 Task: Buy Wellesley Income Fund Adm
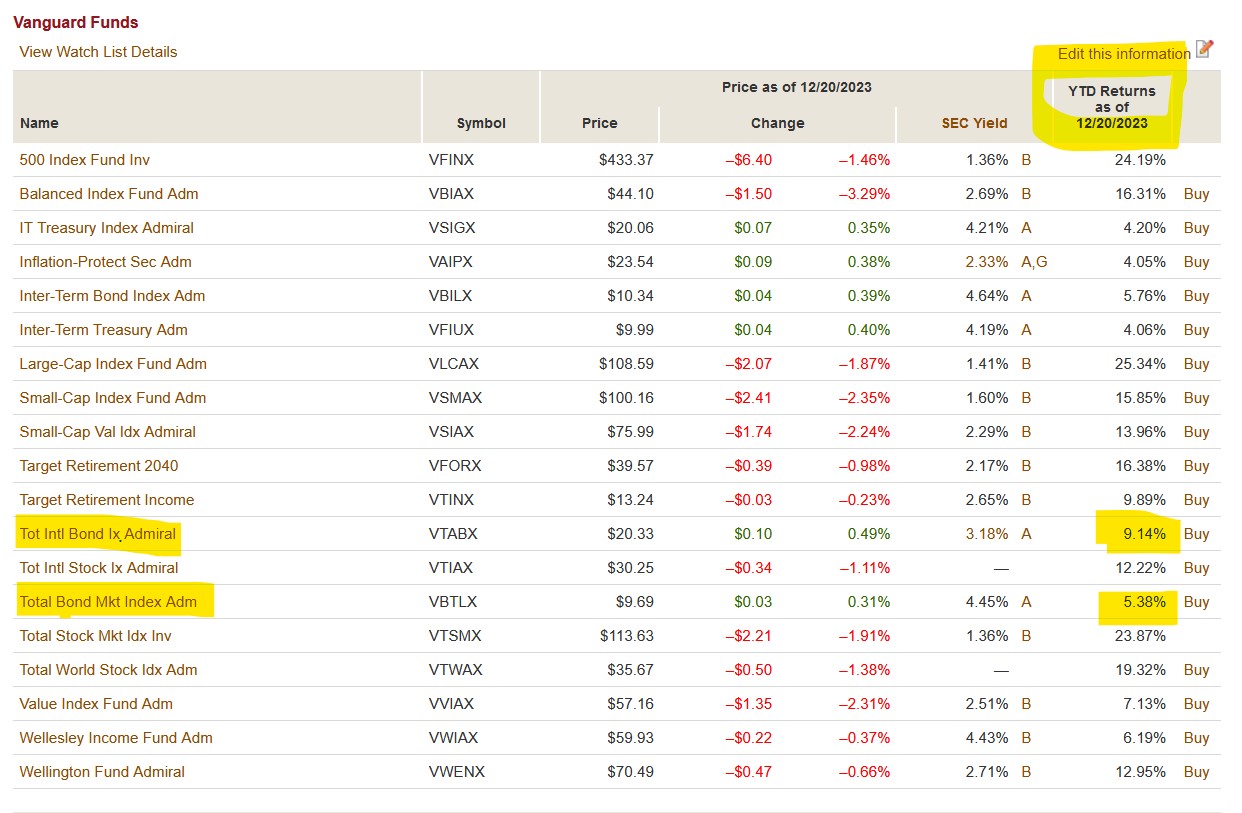[1196, 738]
